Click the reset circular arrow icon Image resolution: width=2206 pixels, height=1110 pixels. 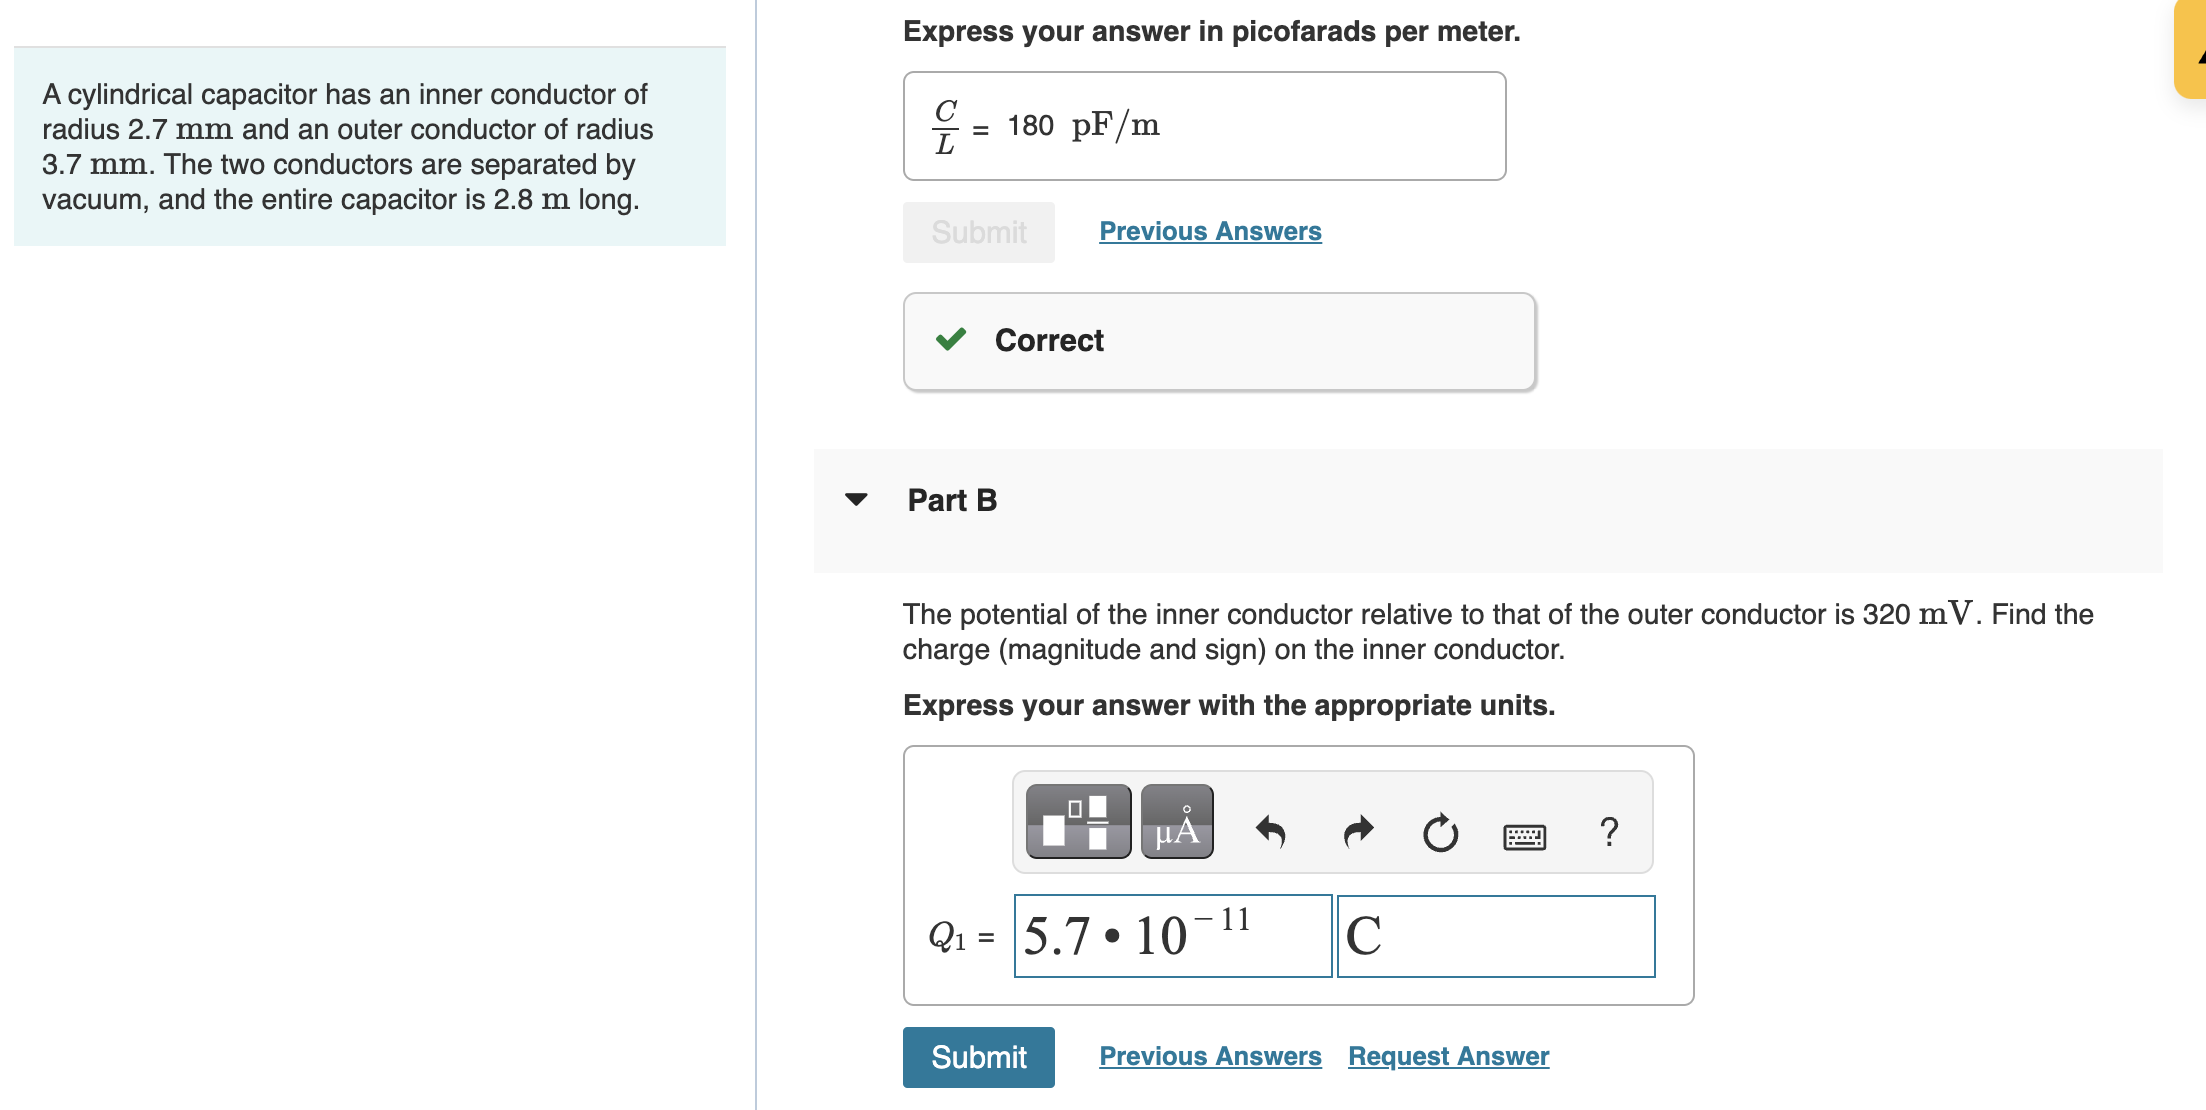click(1440, 832)
